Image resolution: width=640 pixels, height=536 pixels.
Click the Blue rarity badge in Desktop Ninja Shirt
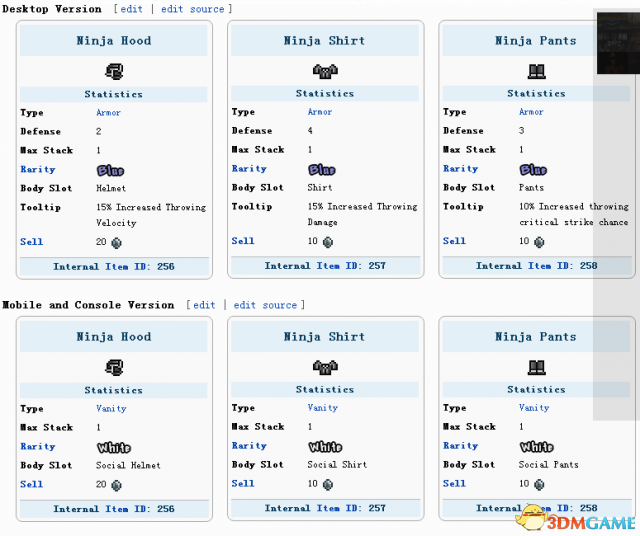321,170
